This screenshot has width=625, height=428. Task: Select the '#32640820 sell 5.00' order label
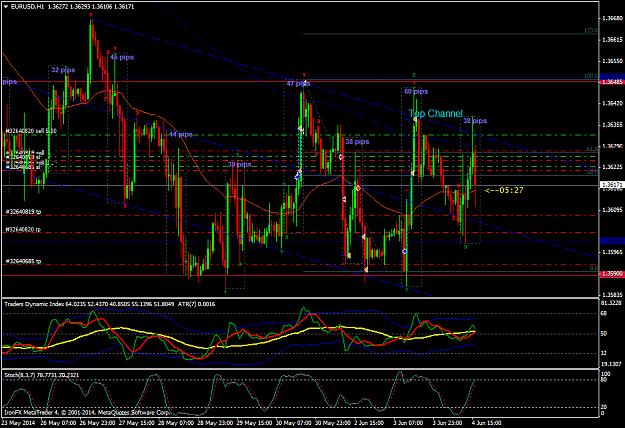(x=31, y=131)
